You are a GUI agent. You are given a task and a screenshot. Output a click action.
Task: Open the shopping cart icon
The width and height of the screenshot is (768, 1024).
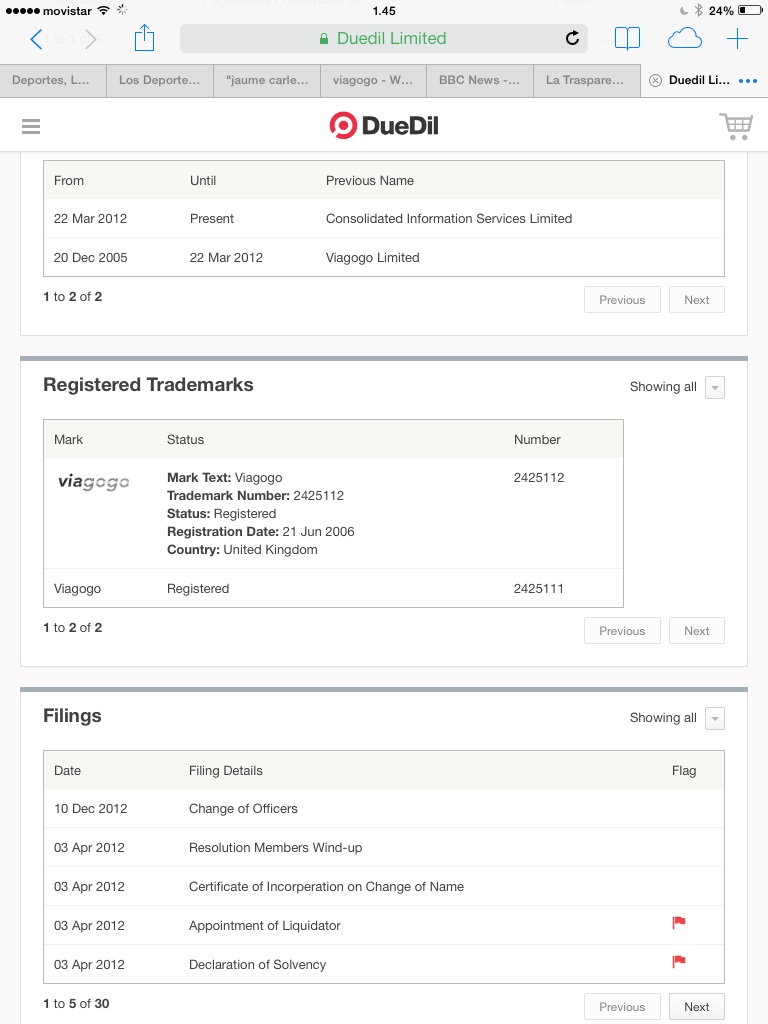coord(736,126)
